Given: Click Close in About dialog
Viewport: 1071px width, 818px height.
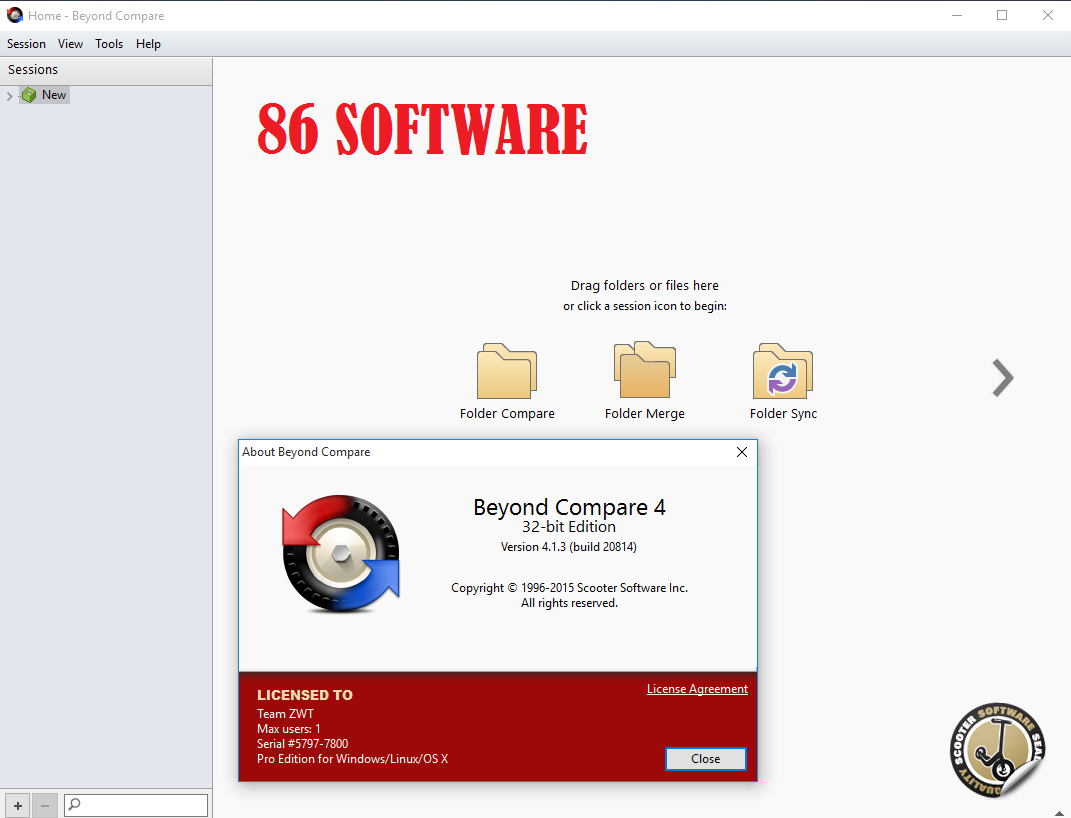Looking at the screenshot, I should (706, 759).
